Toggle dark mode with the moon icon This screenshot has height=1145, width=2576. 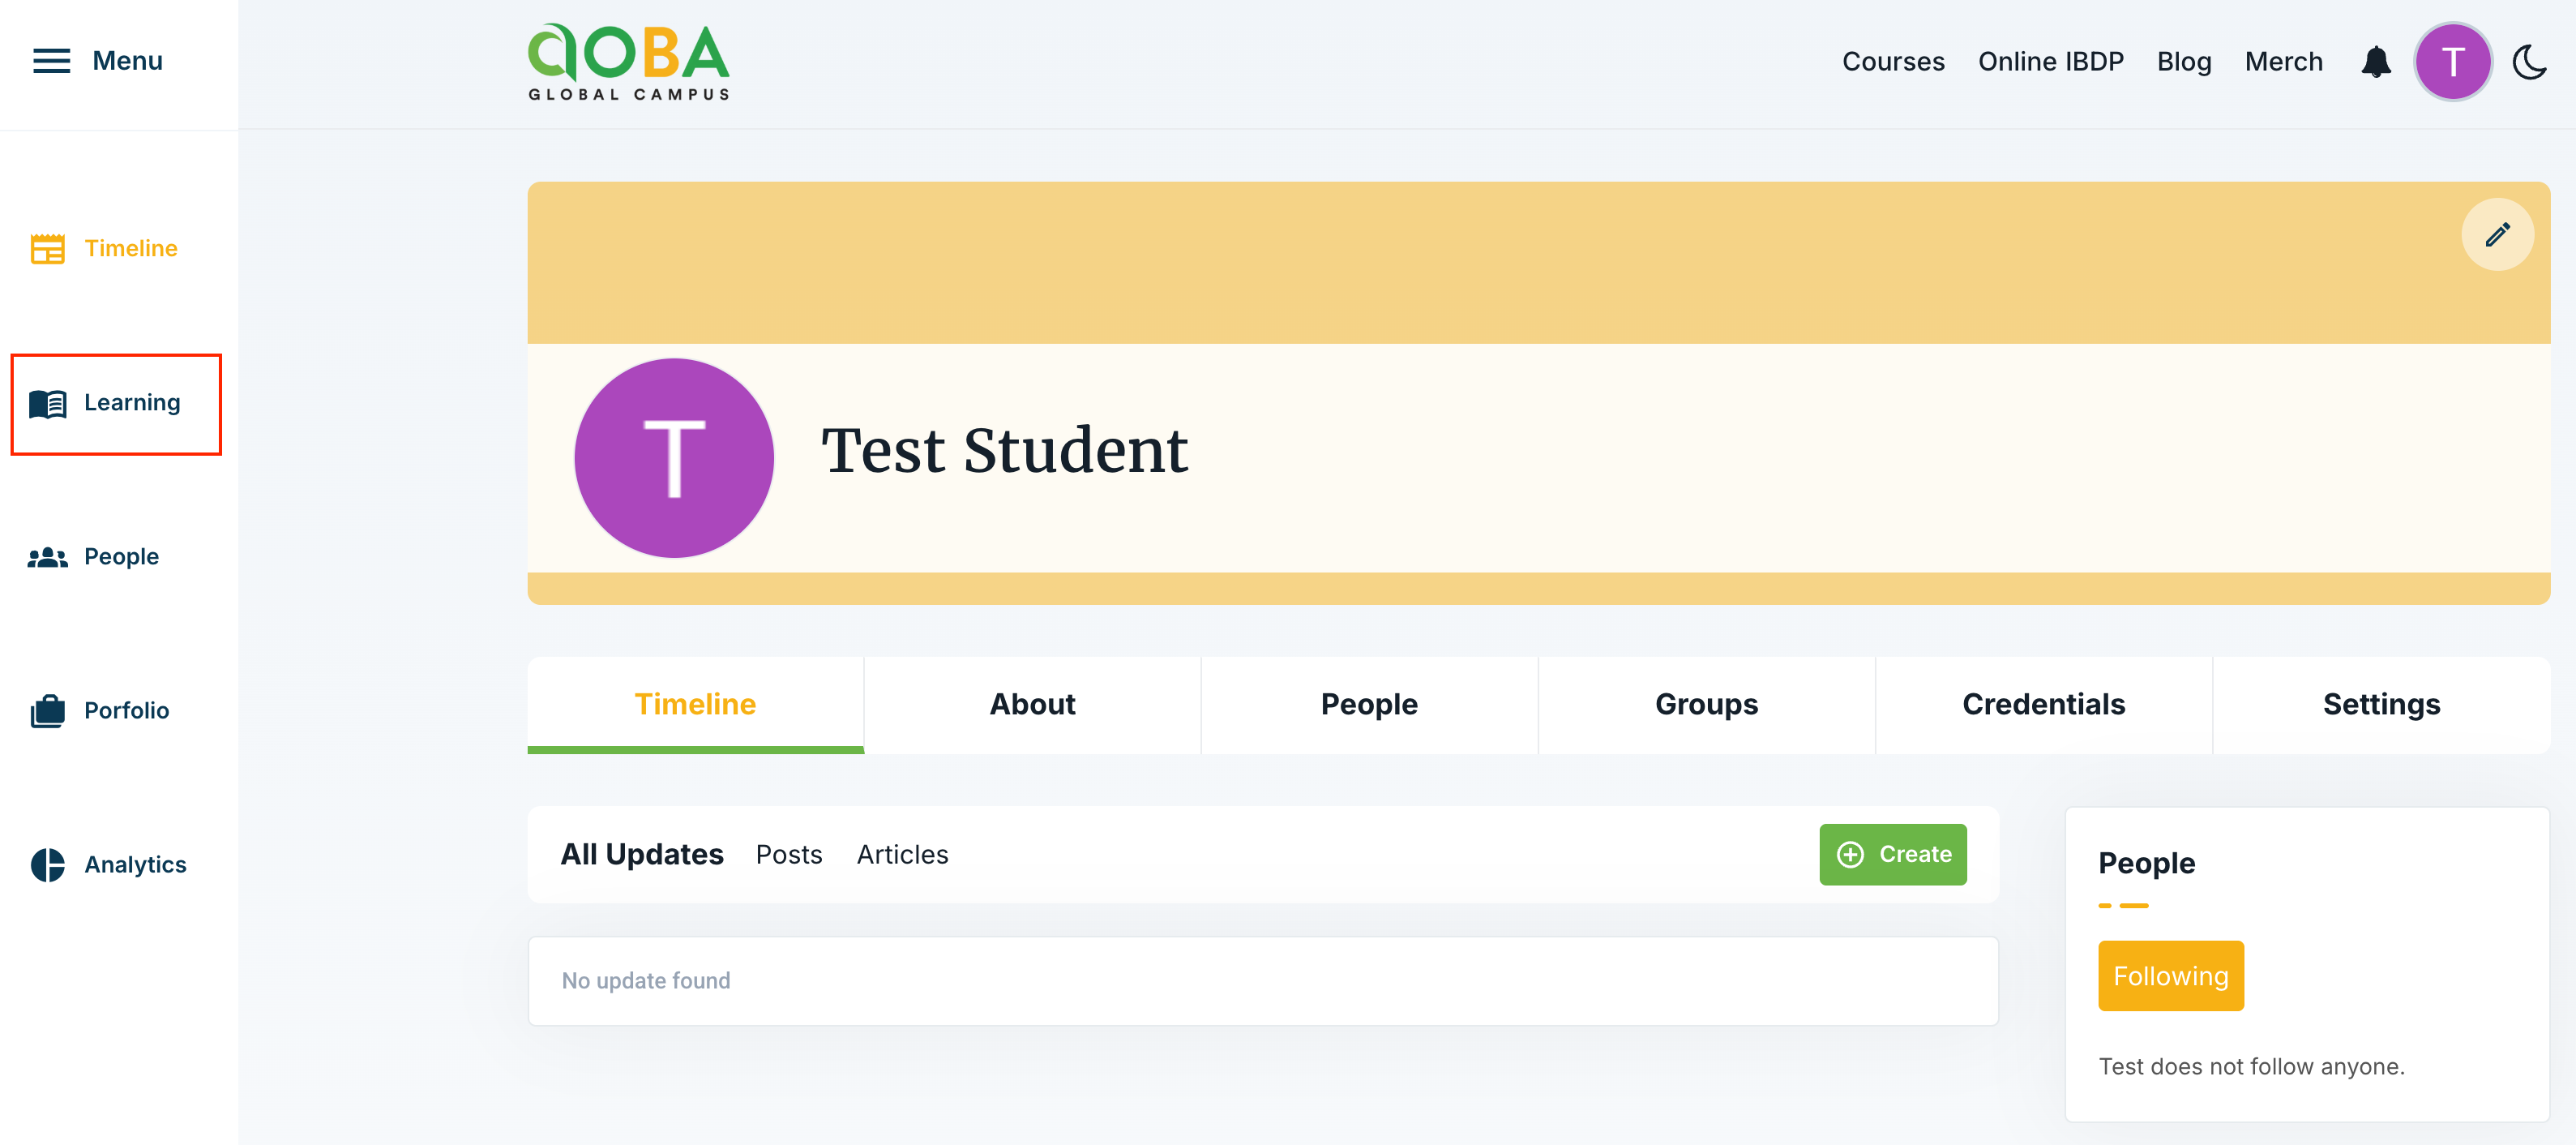(2530, 61)
